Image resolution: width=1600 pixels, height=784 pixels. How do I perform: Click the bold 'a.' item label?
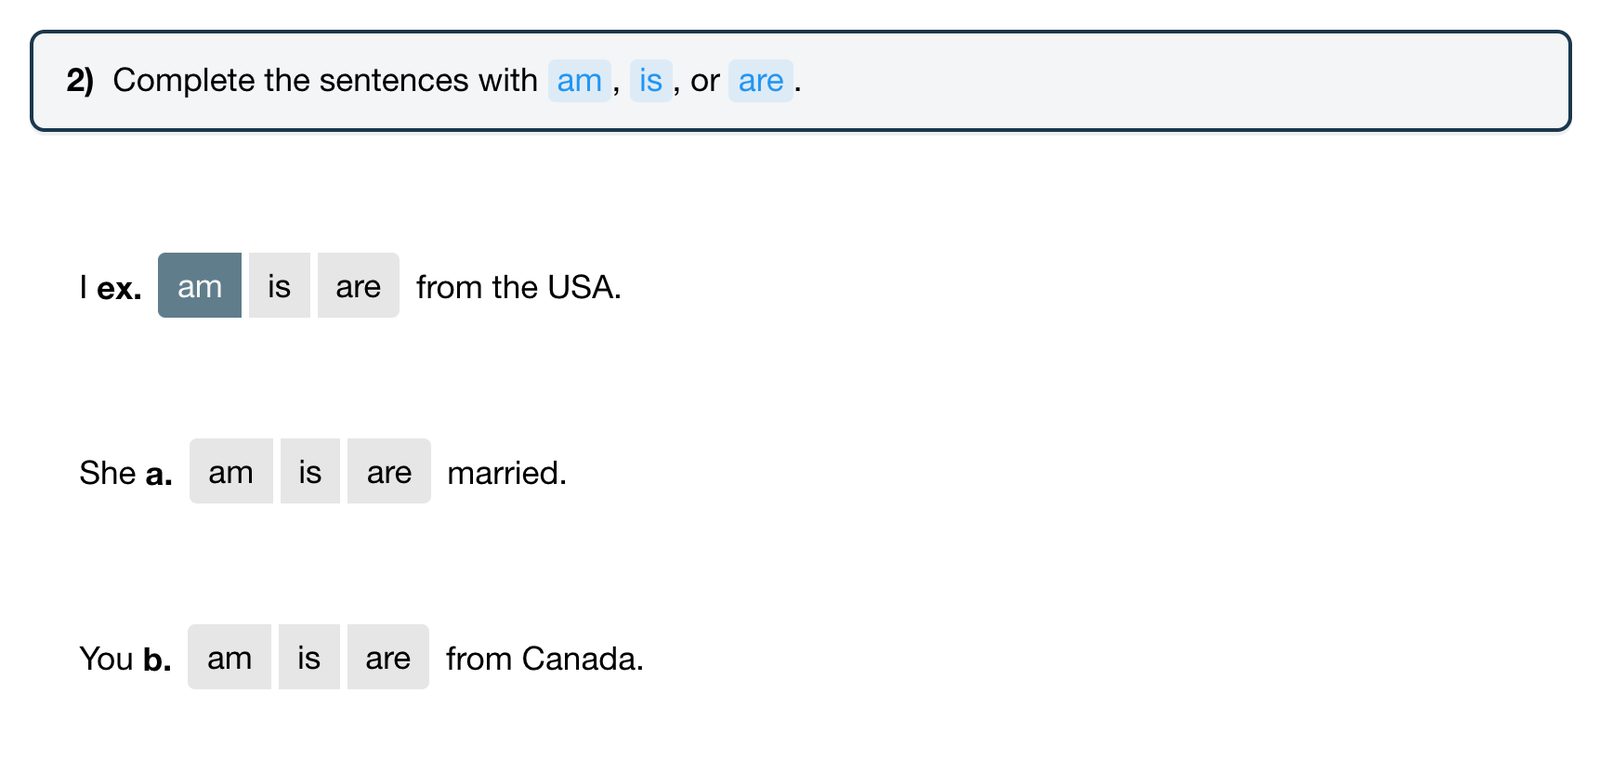pos(158,474)
